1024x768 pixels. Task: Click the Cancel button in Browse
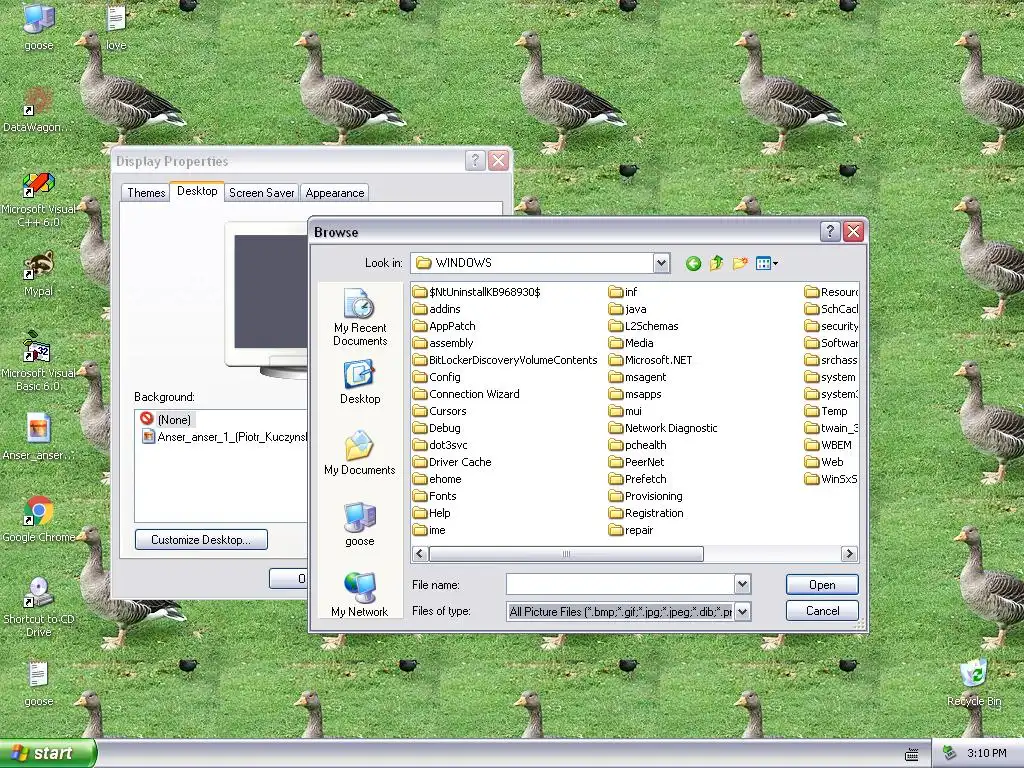click(x=822, y=611)
